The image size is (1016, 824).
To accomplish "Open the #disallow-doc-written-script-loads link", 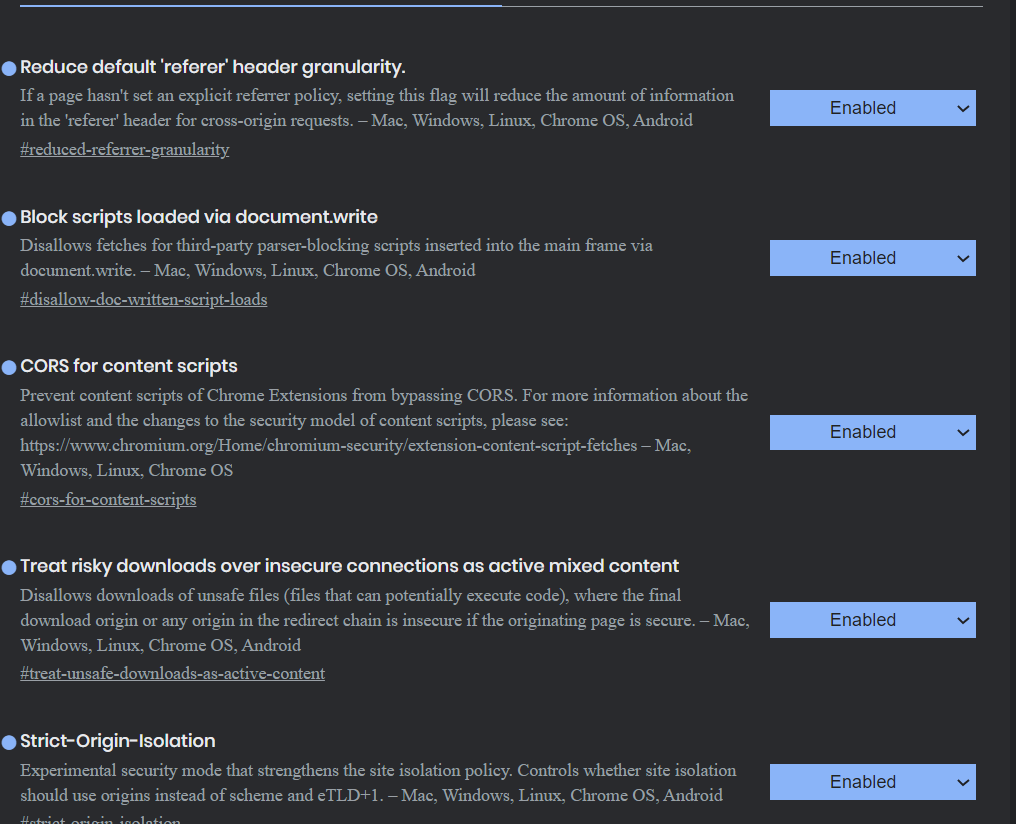I will [144, 299].
